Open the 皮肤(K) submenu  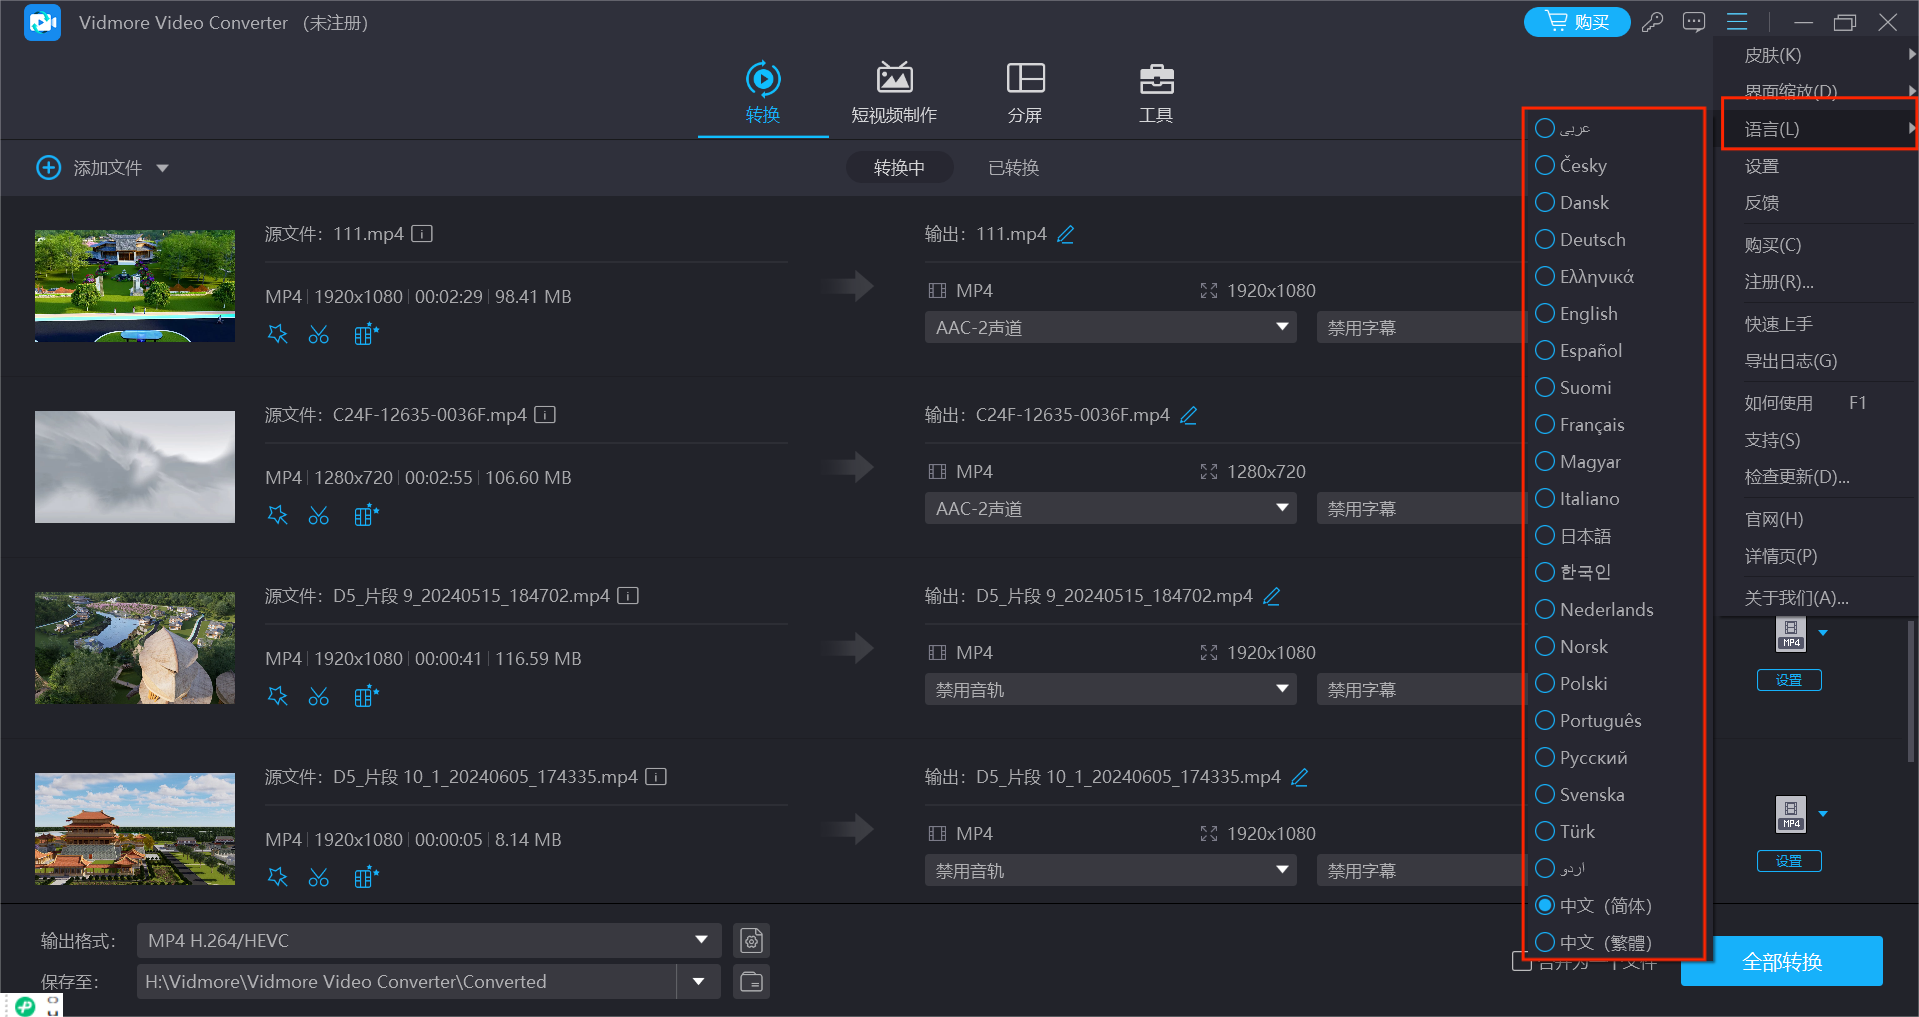(1818, 55)
